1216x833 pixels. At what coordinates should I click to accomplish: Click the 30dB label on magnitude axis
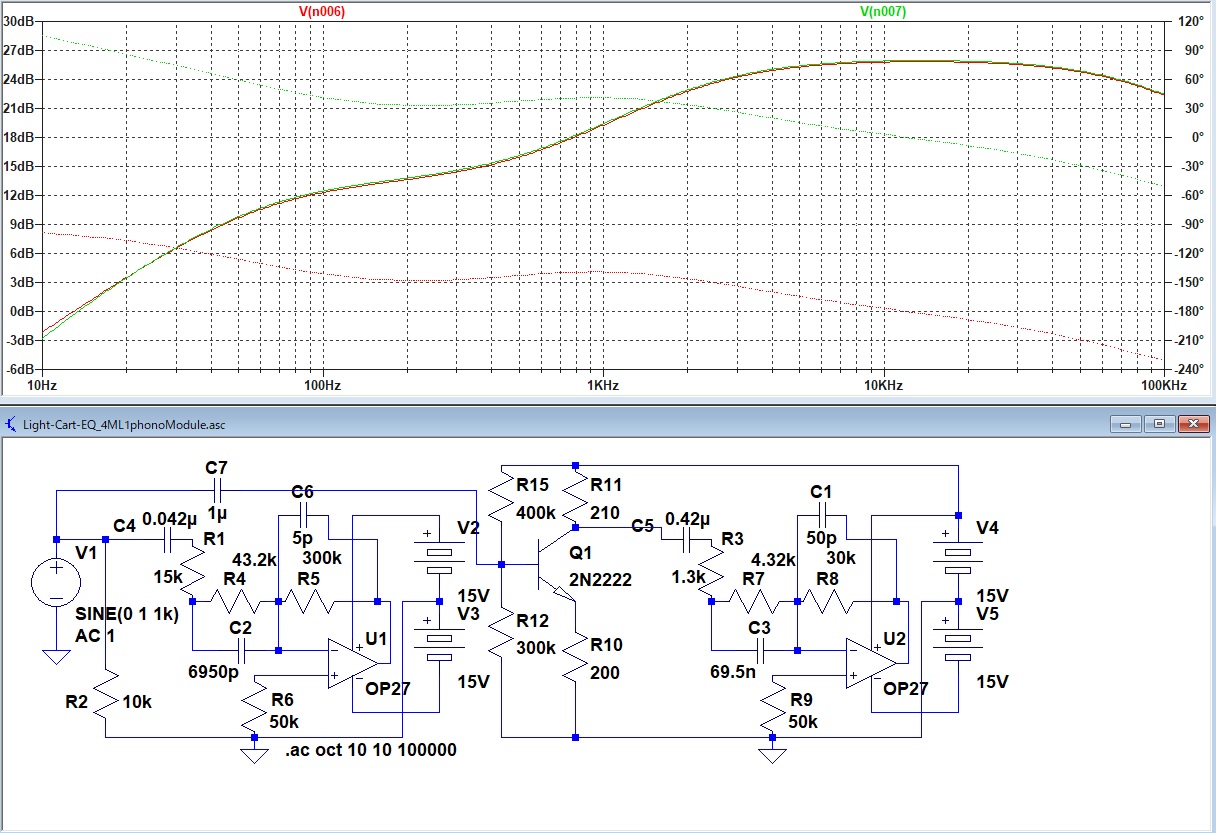click(x=21, y=20)
